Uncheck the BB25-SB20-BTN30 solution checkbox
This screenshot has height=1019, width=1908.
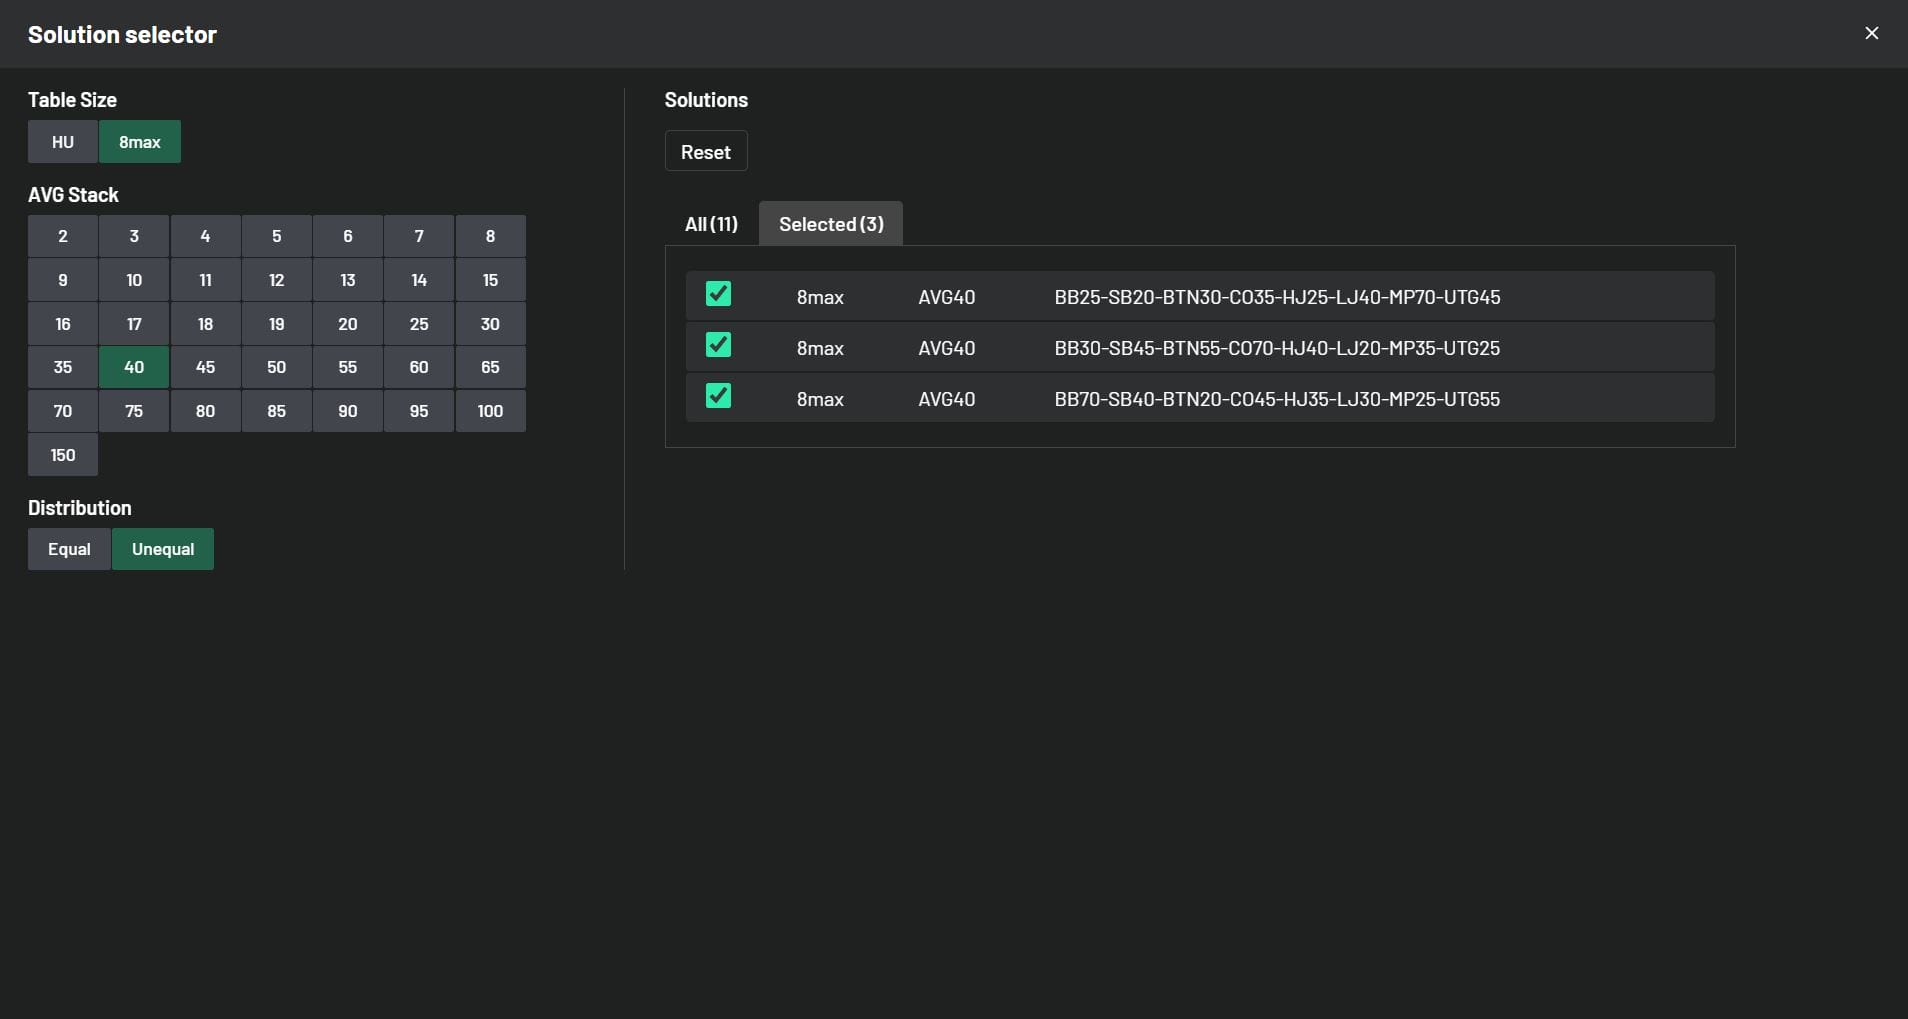pyautogui.click(x=718, y=294)
